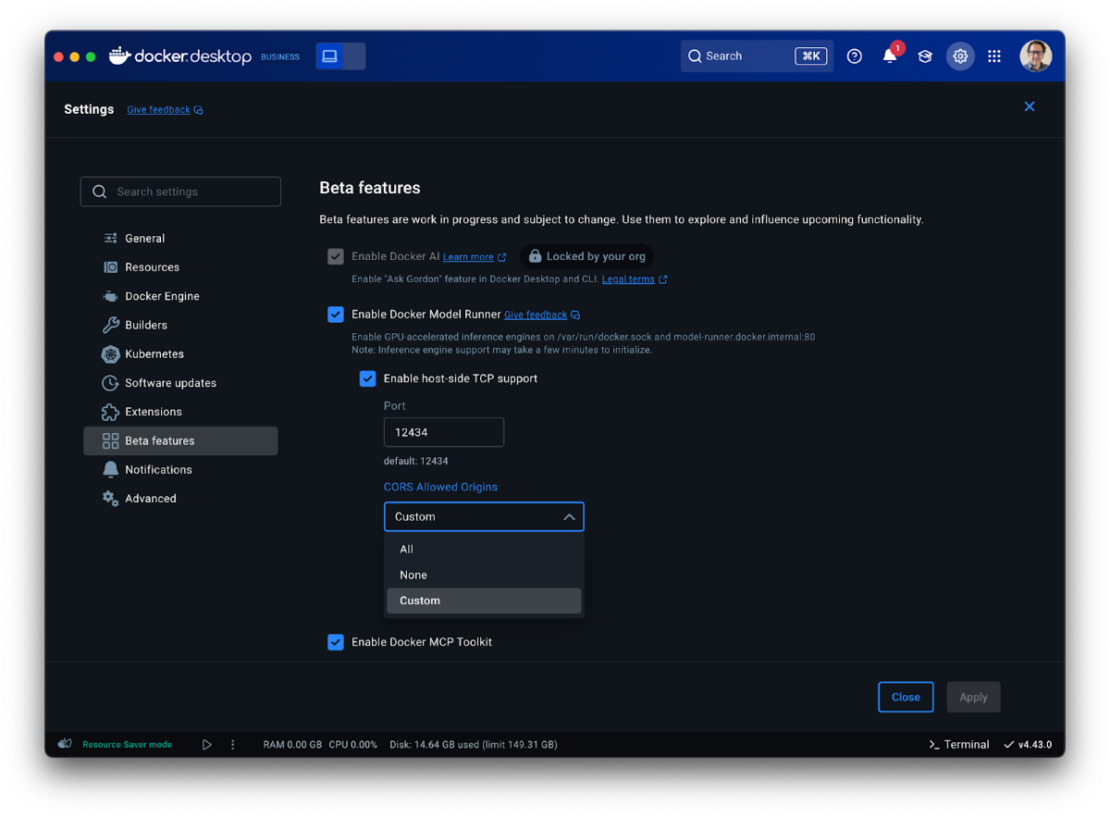Open the apps grid icon in header
Viewport: 1110px width, 817px height.
point(994,56)
